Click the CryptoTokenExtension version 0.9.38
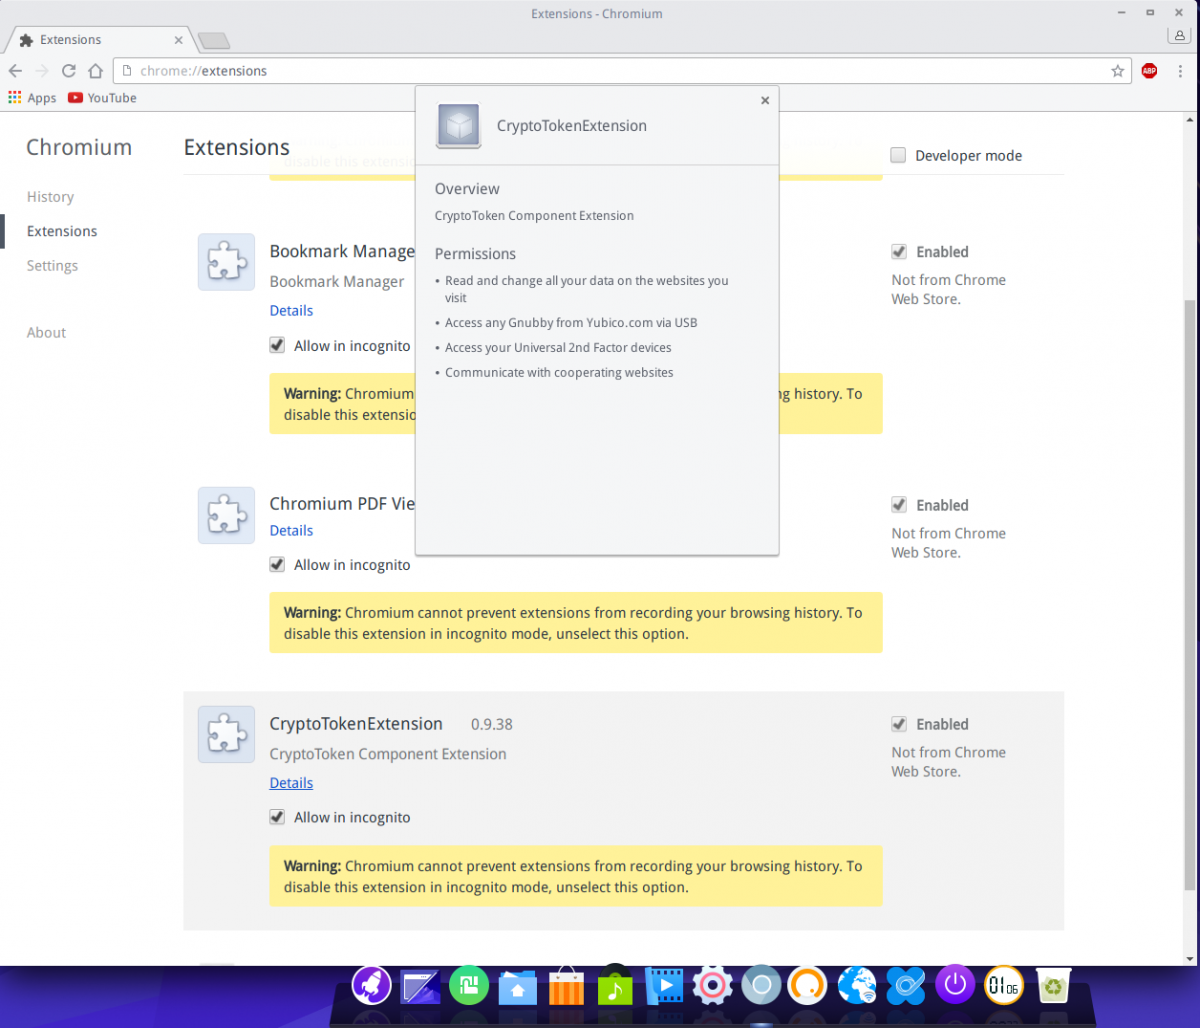Viewport: 1200px width, 1028px height. tap(492, 724)
